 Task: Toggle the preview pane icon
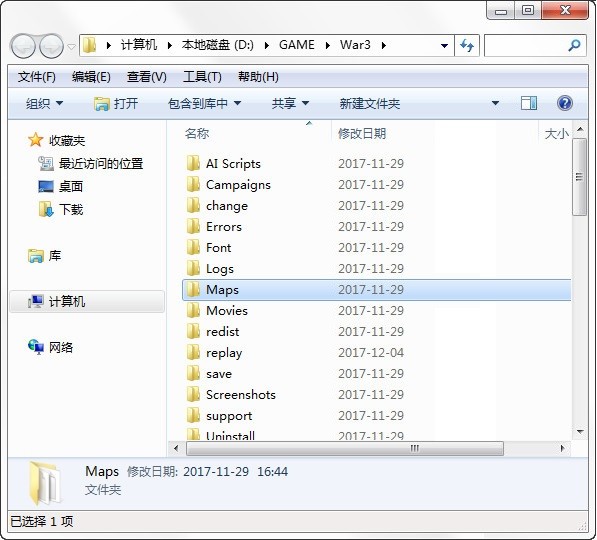click(529, 103)
